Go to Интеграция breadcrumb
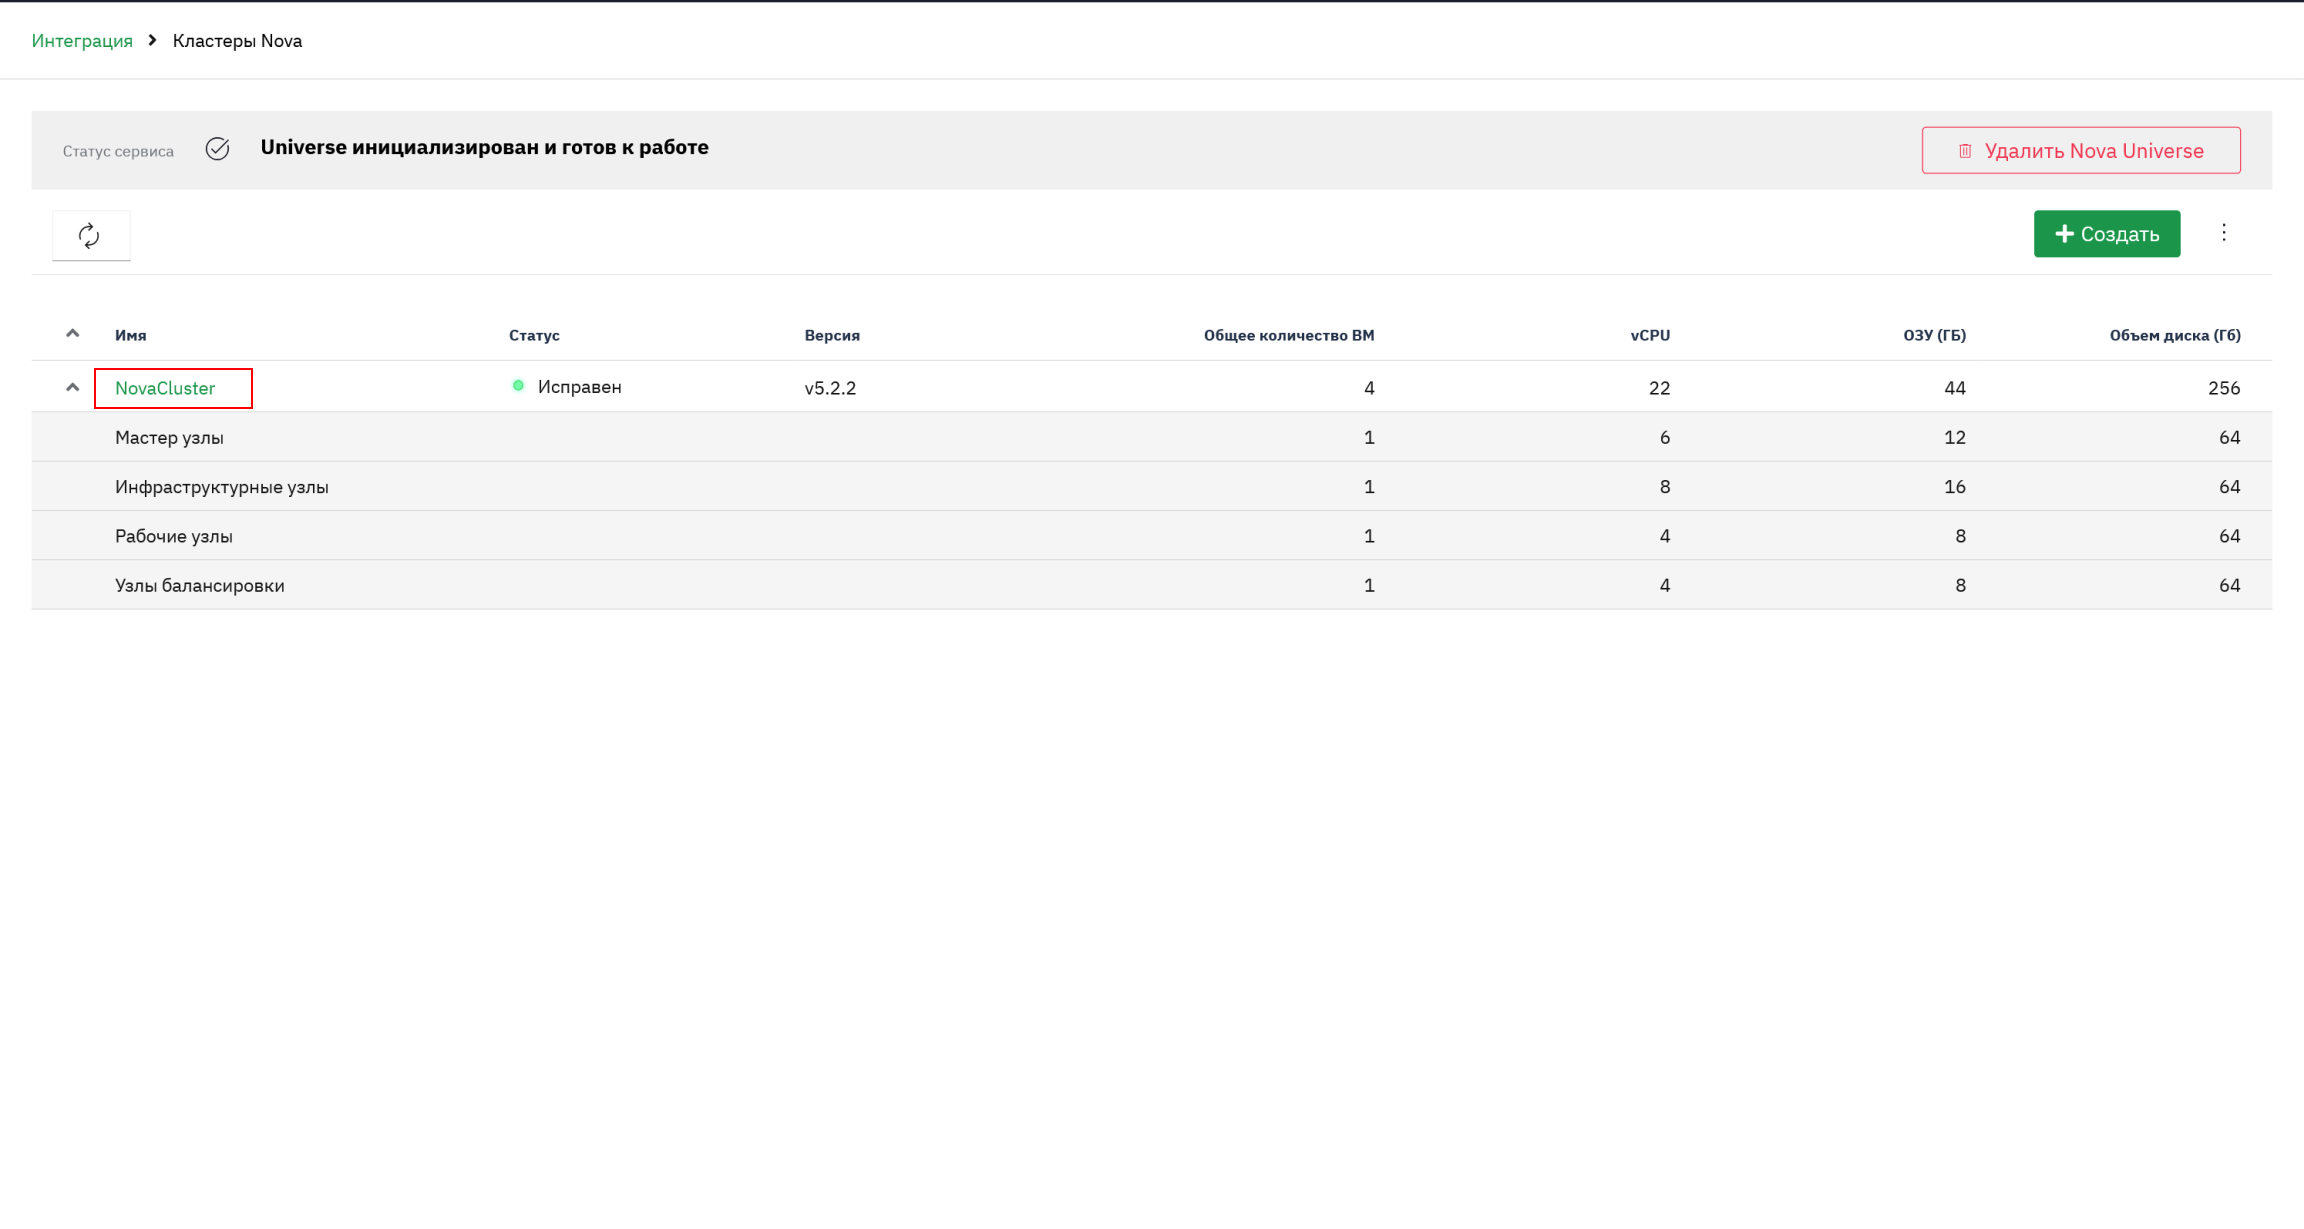The height and width of the screenshot is (1229, 2304). (x=82, y=41)
